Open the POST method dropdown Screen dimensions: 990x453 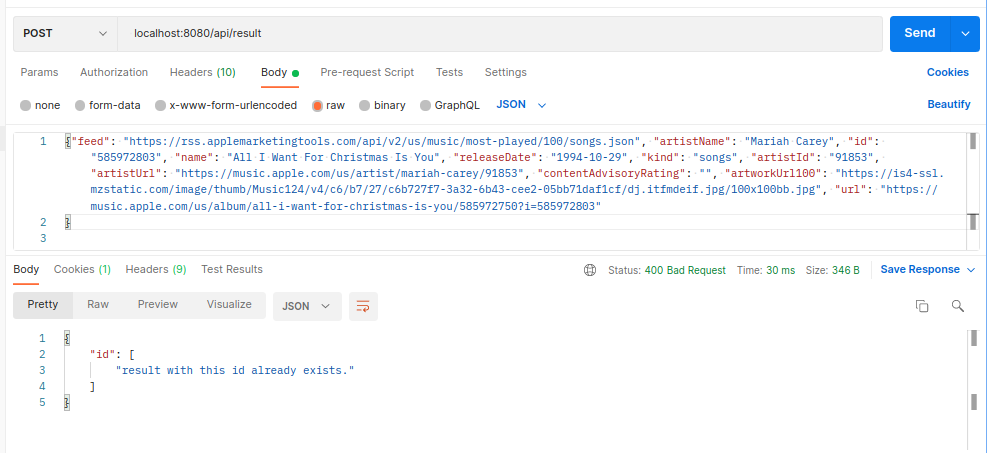pos(65,33)
